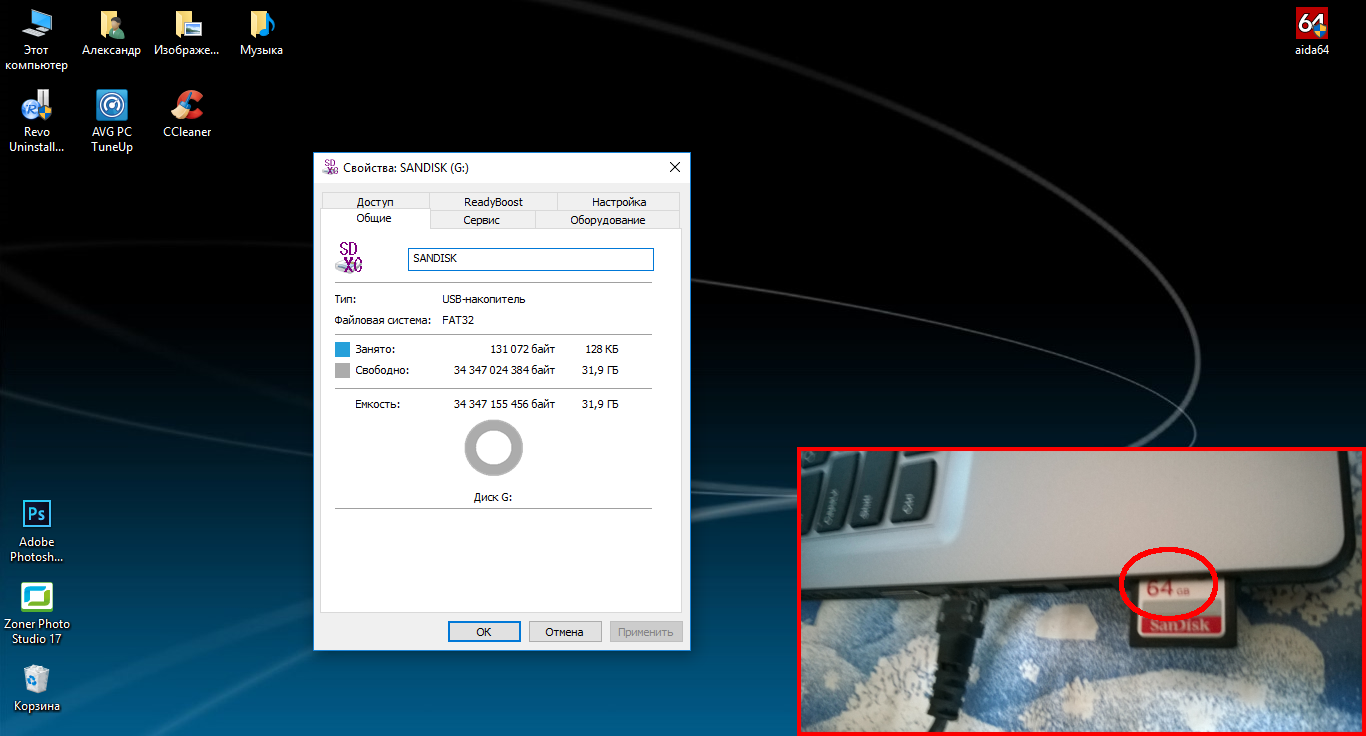1366x736 pixels.
Task: Launch Zoner Photo Studio 17 icon
Action: 37,614
